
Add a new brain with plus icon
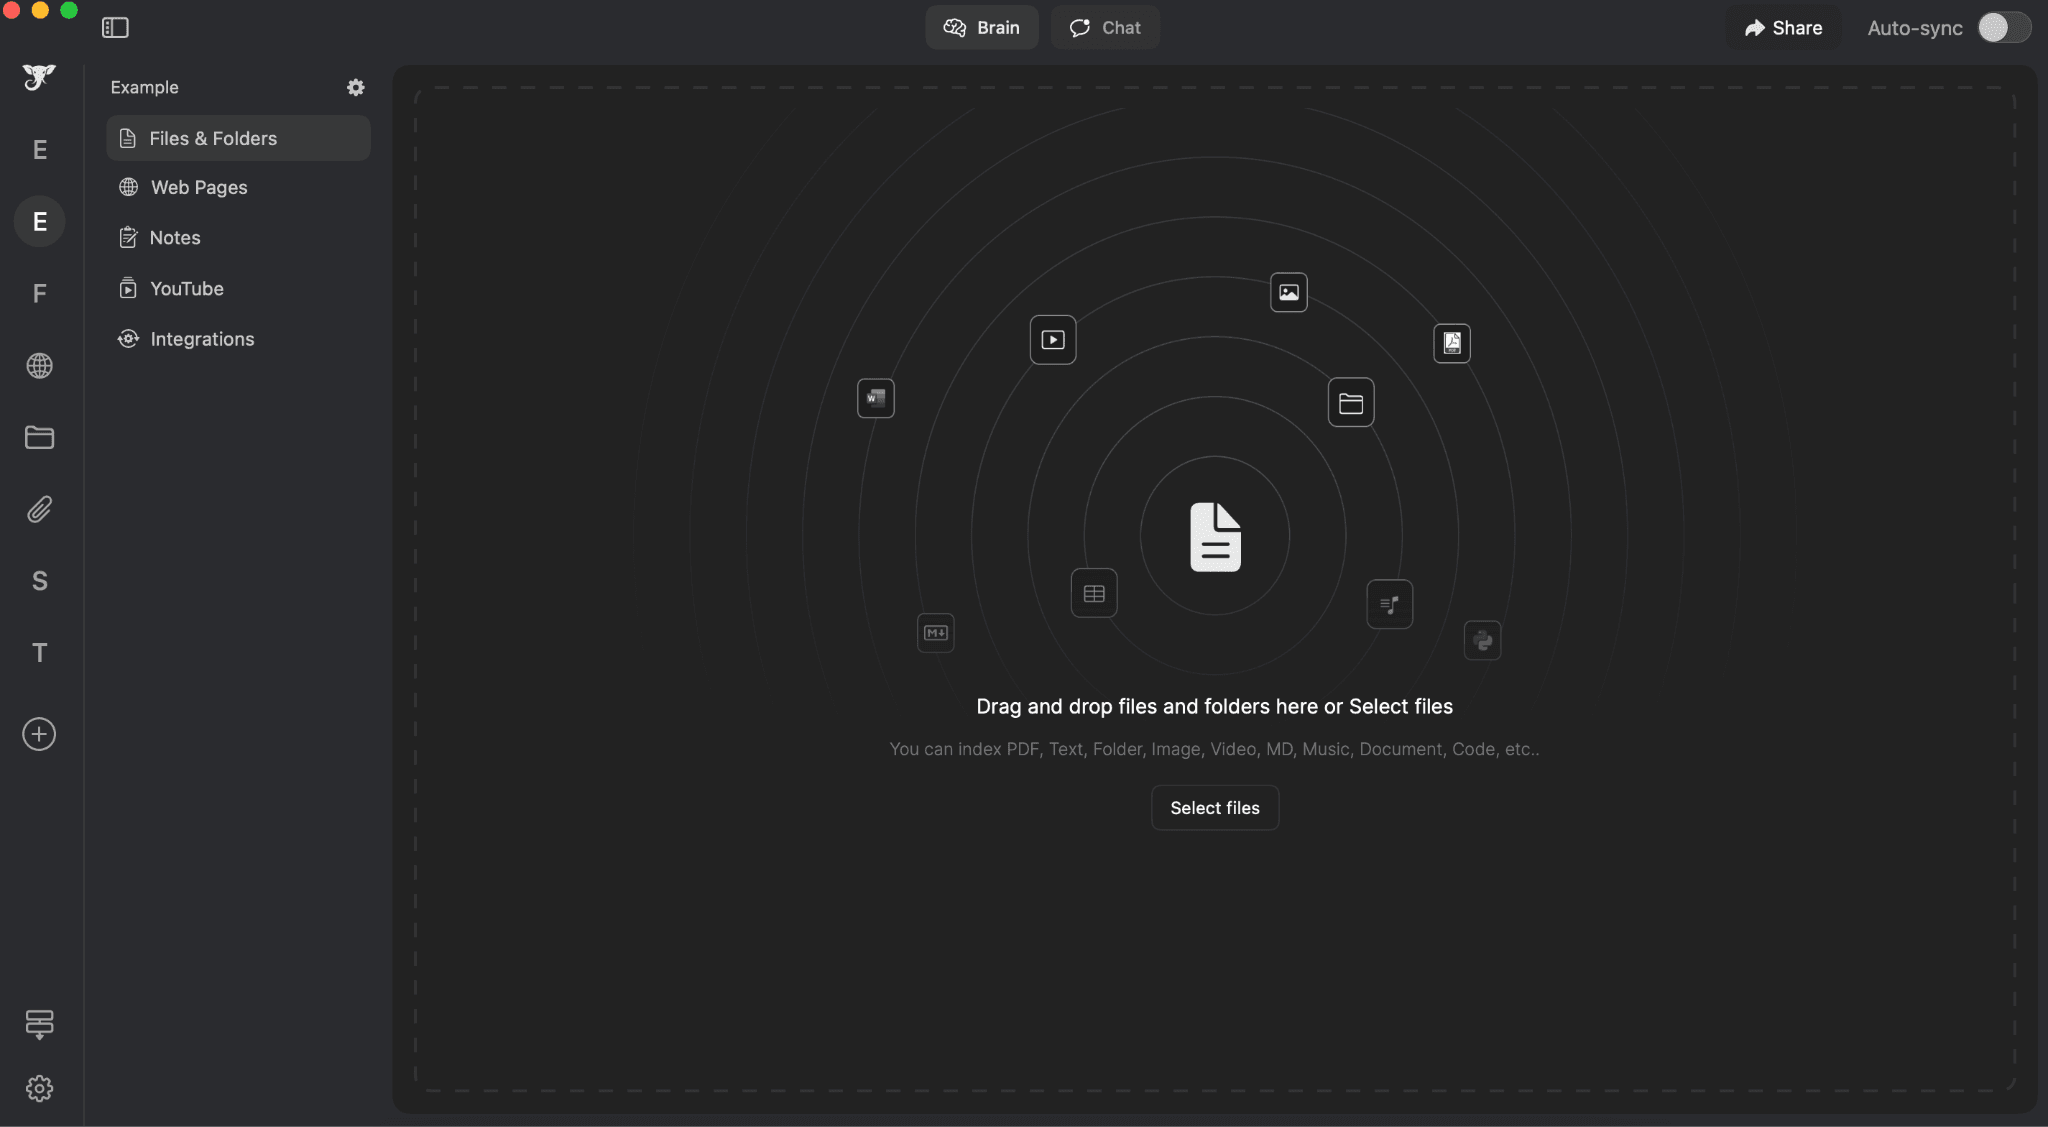39,734
